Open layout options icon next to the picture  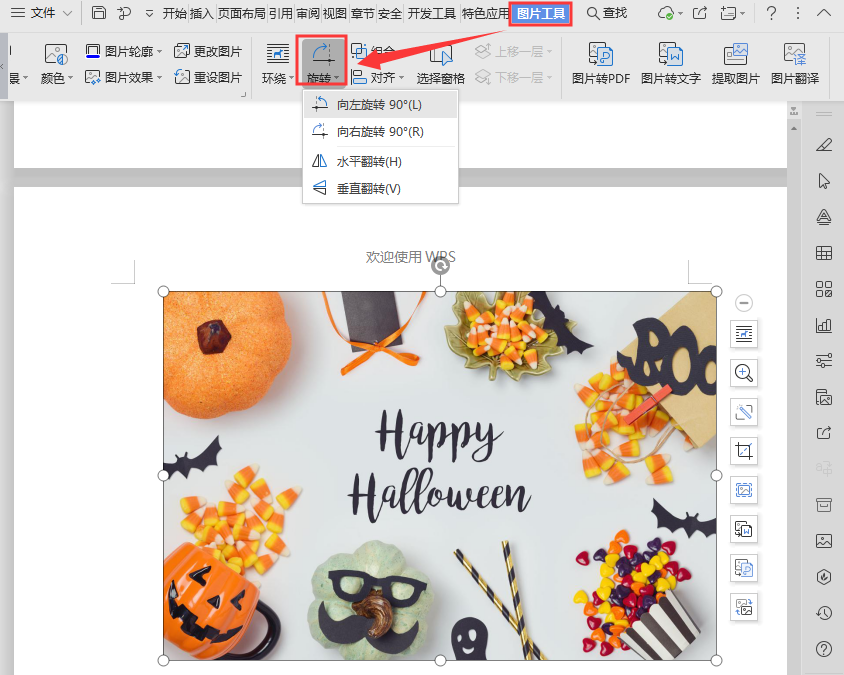[743, 334]
